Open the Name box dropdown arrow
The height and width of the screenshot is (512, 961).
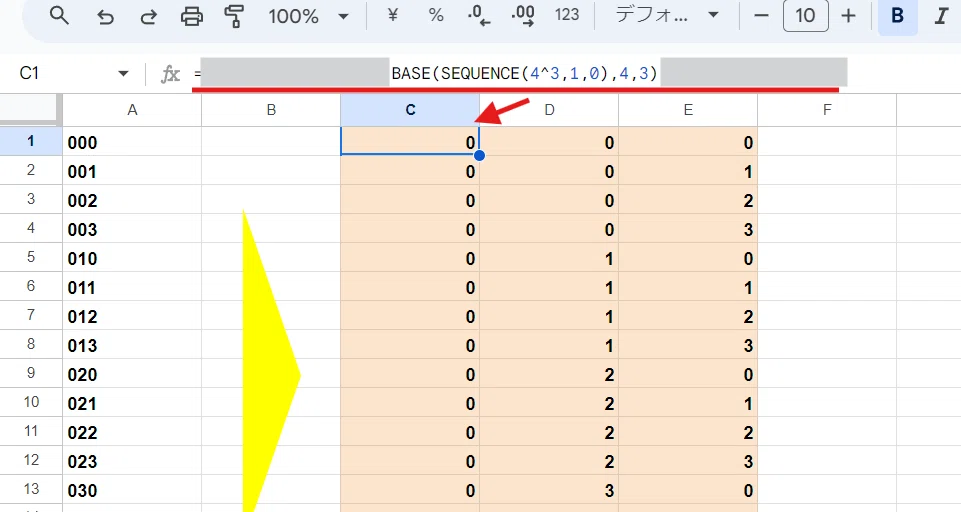click(123, 74)
